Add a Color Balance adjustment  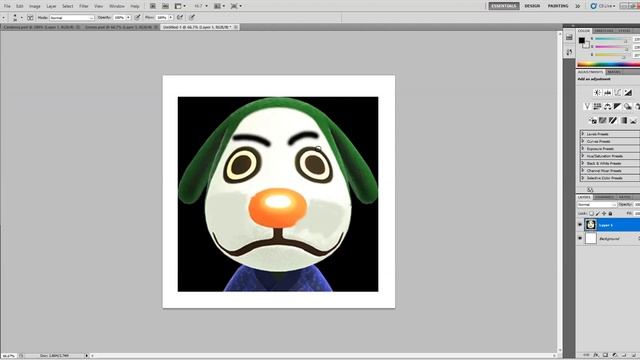607,107
